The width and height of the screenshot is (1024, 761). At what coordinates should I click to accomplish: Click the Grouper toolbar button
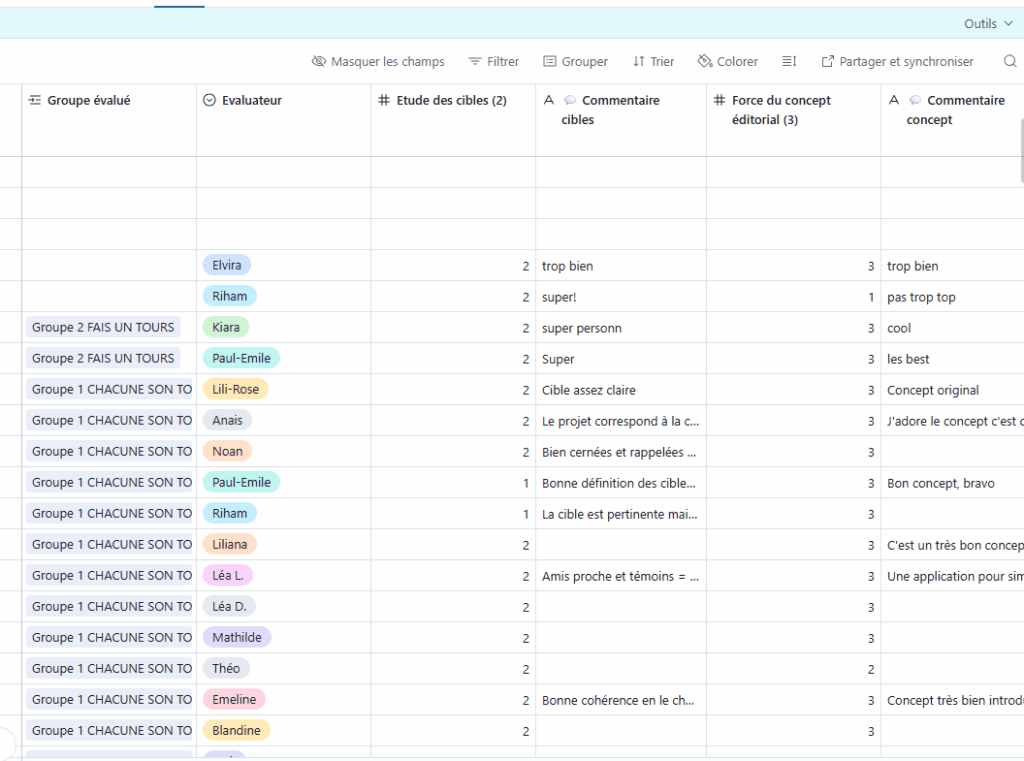[x=575, y=61]
